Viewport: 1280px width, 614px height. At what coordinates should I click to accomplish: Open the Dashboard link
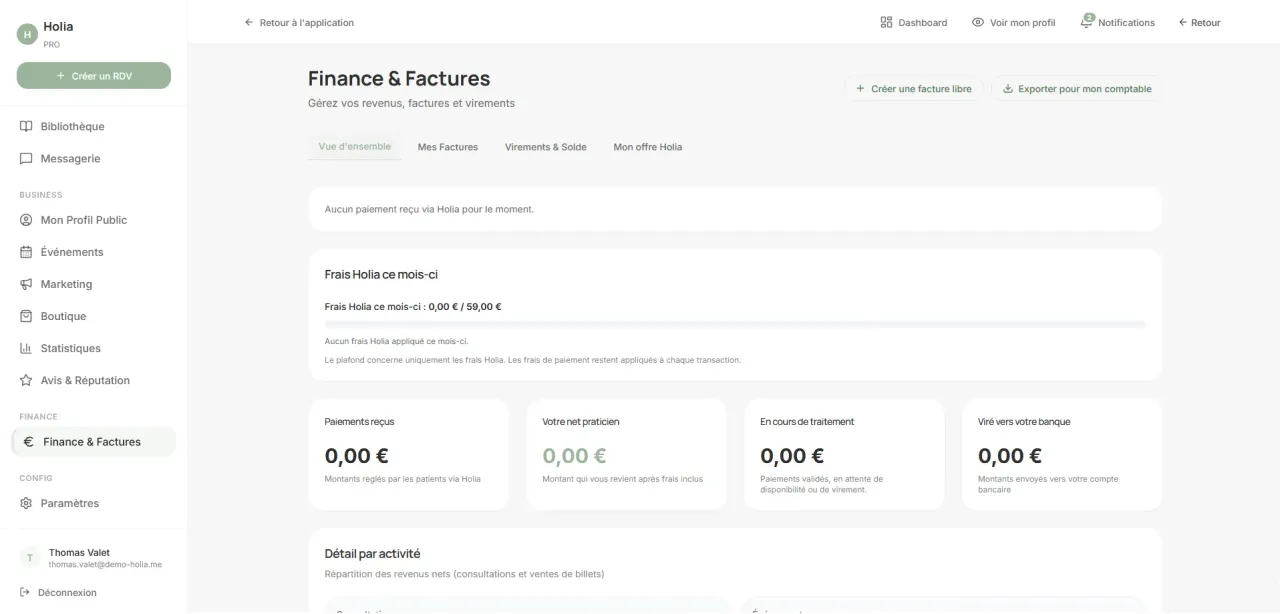click(914, 22)
